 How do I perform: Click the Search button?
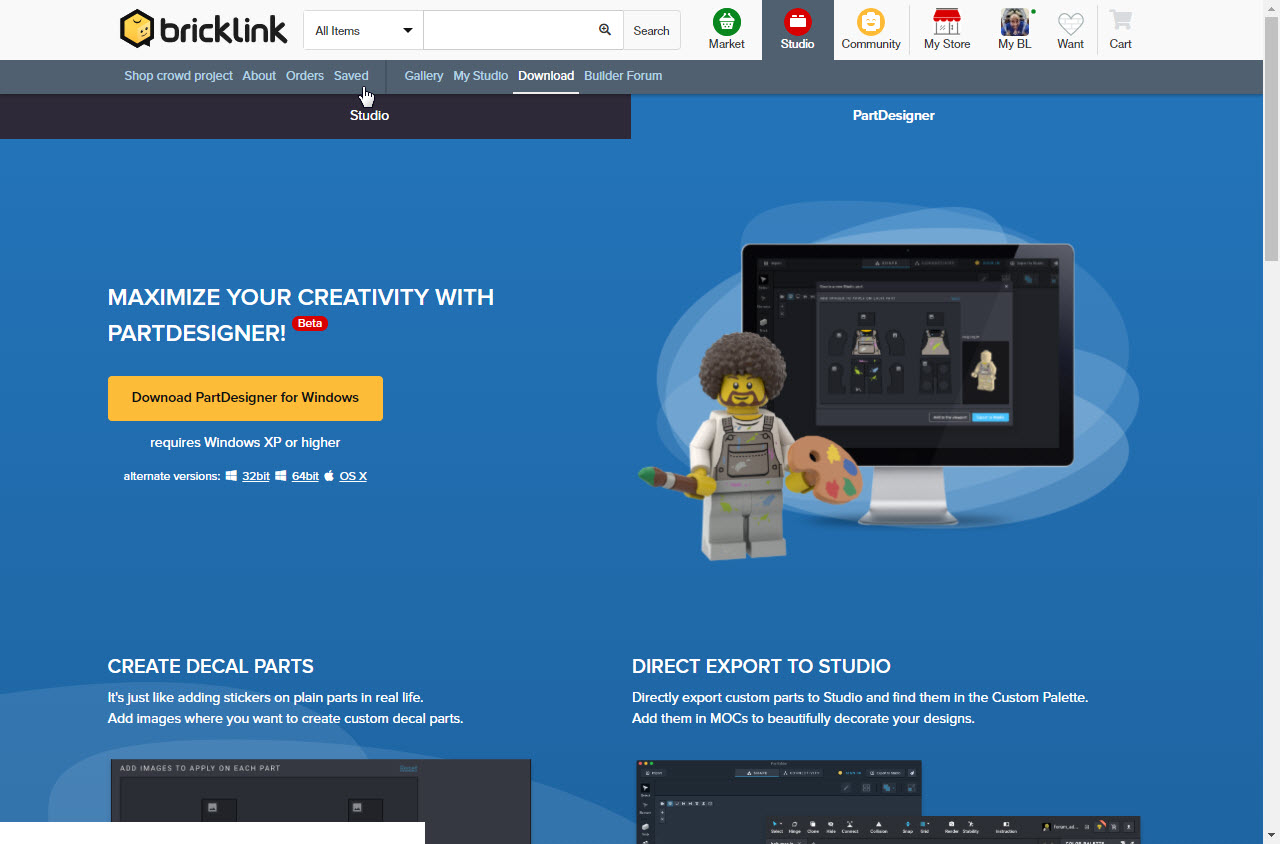651,30
